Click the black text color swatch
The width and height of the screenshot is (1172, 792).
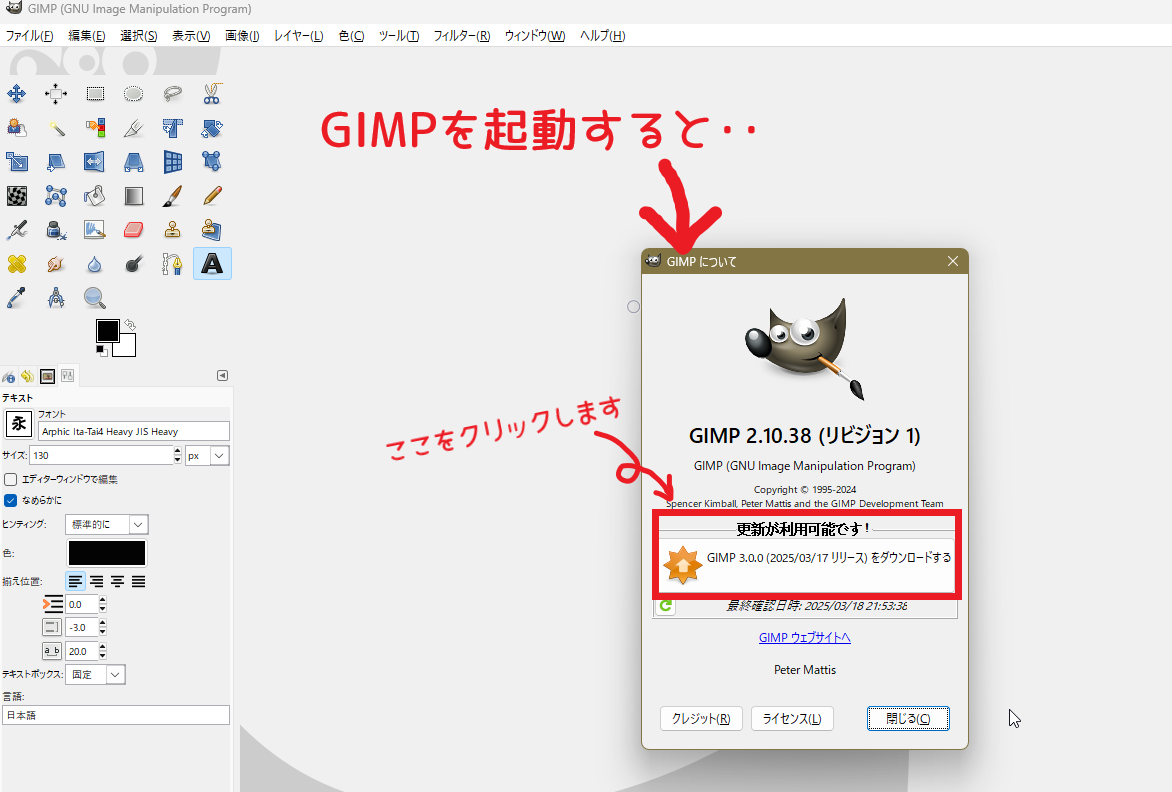point(106,552)
